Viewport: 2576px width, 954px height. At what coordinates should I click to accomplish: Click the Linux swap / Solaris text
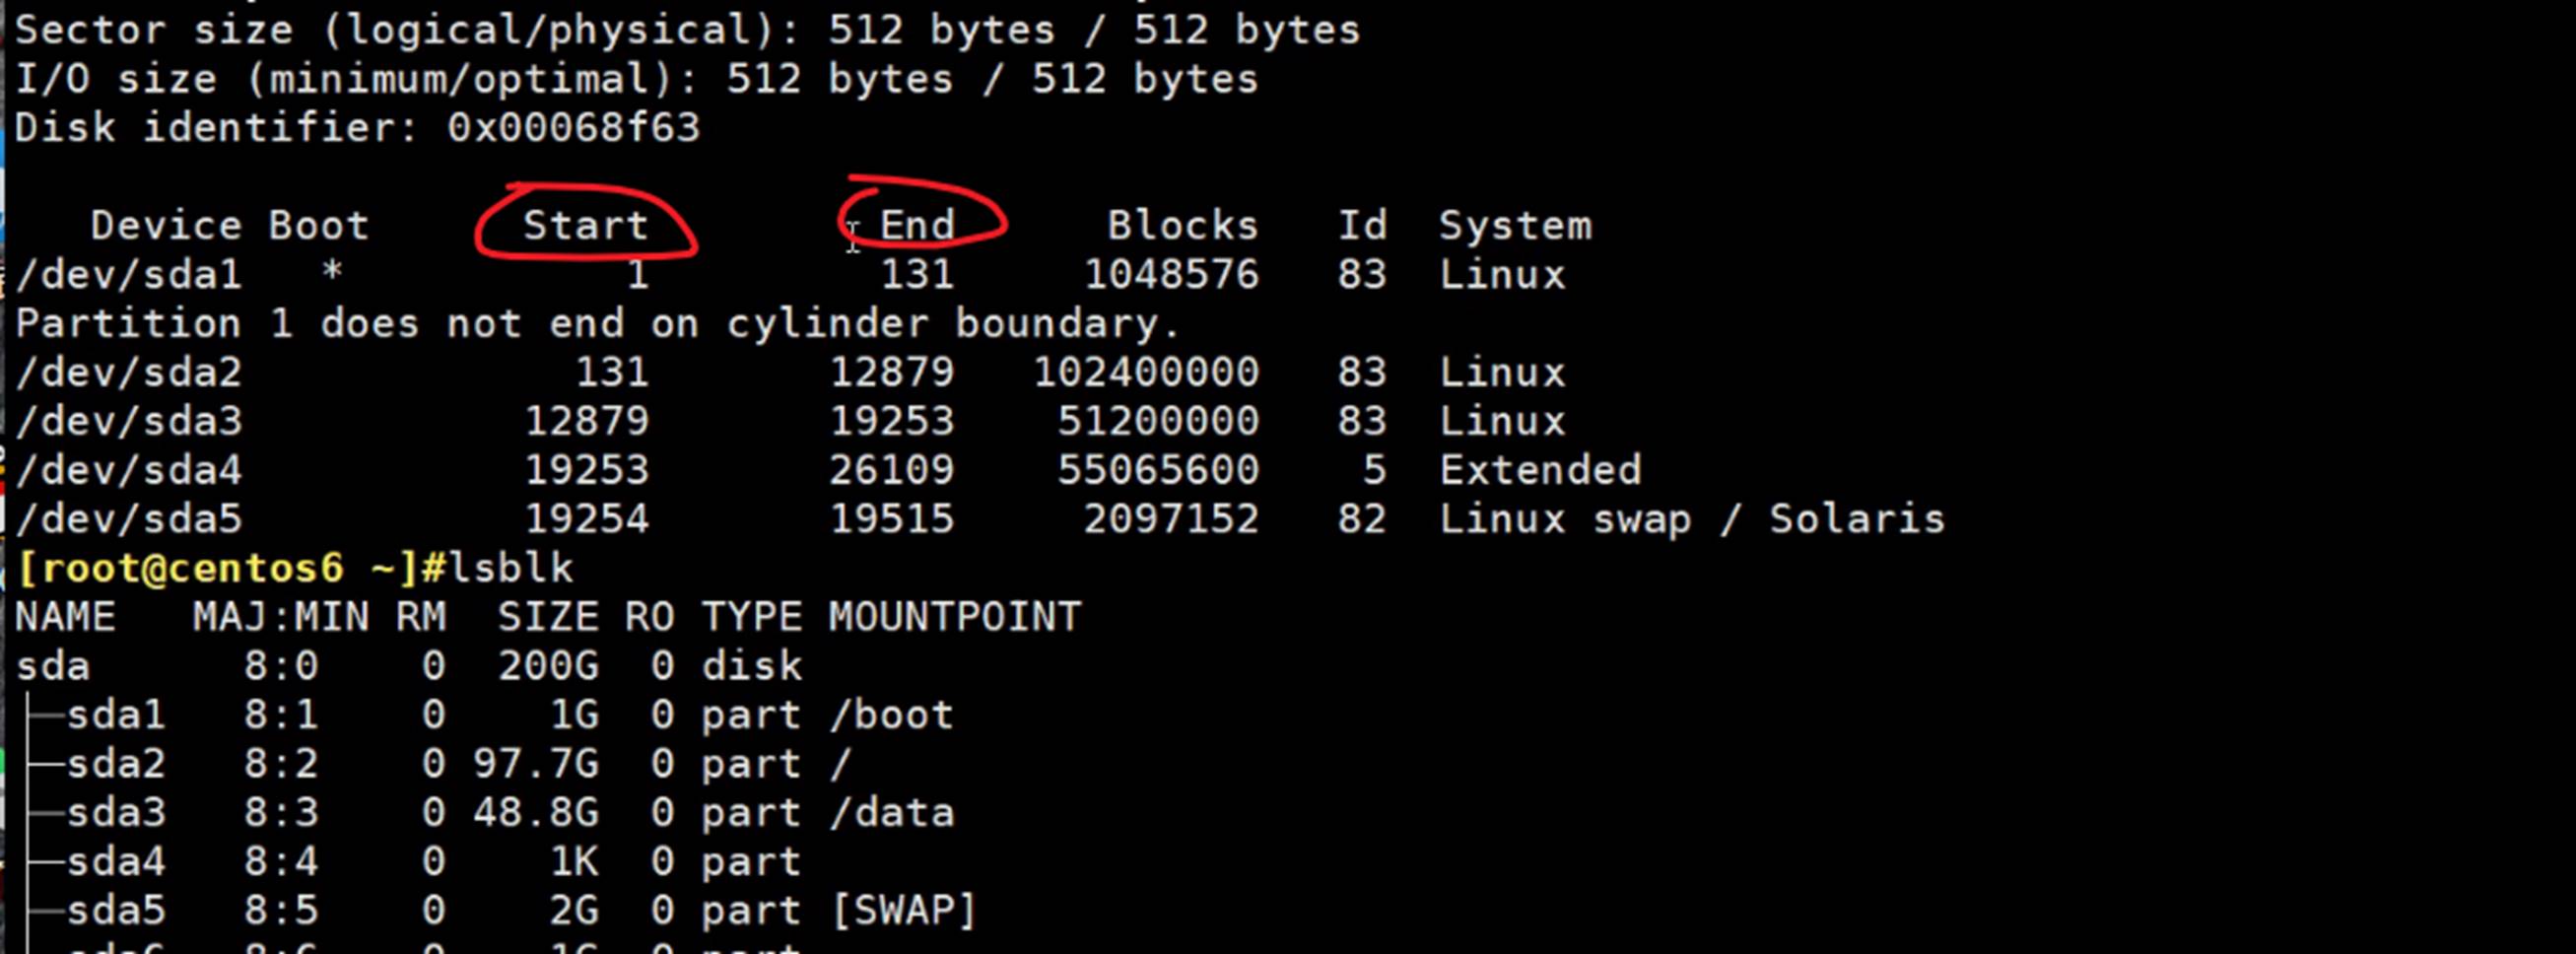click(1691, 519)
